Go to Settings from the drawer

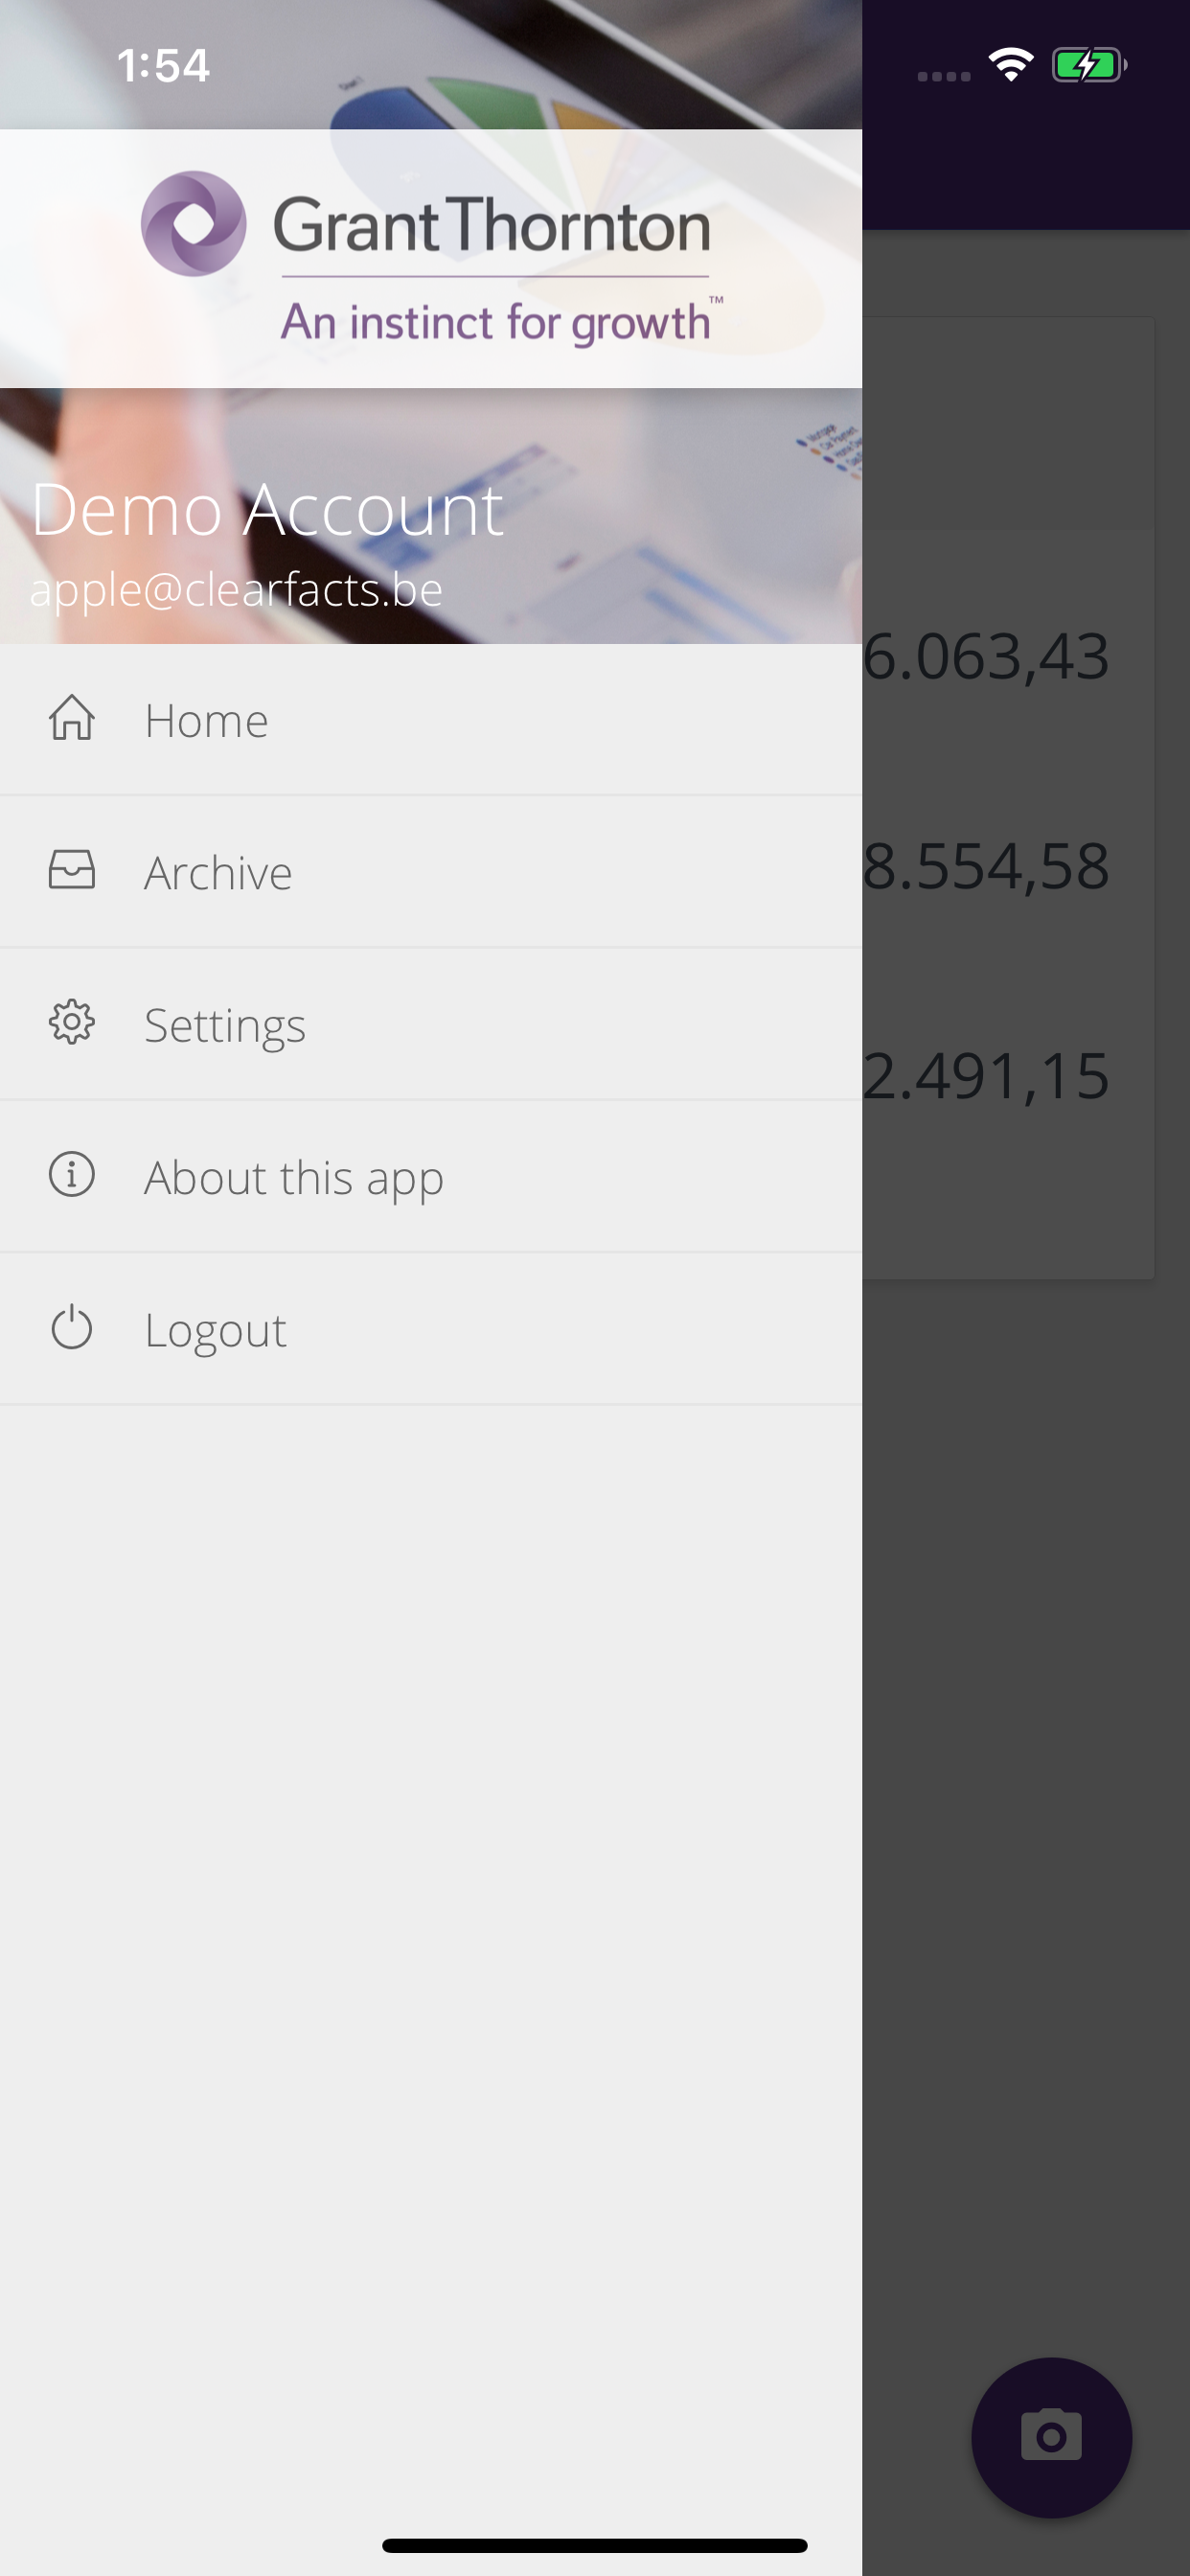click(x=225, y=1026)
